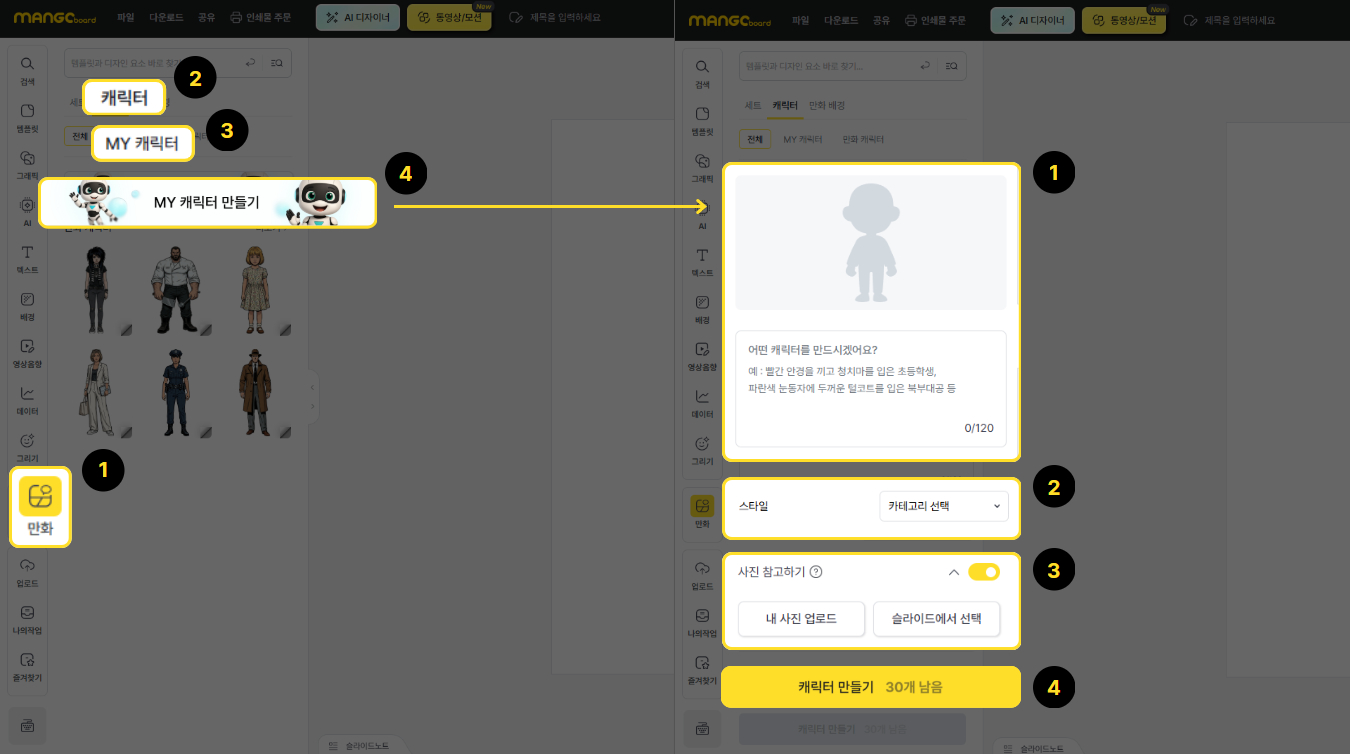Screen dimensions: 1350x754
Task: Click the bright yellow 캐릭터 만들기 30개 남음 button
Action: click(x=870, y=687)
